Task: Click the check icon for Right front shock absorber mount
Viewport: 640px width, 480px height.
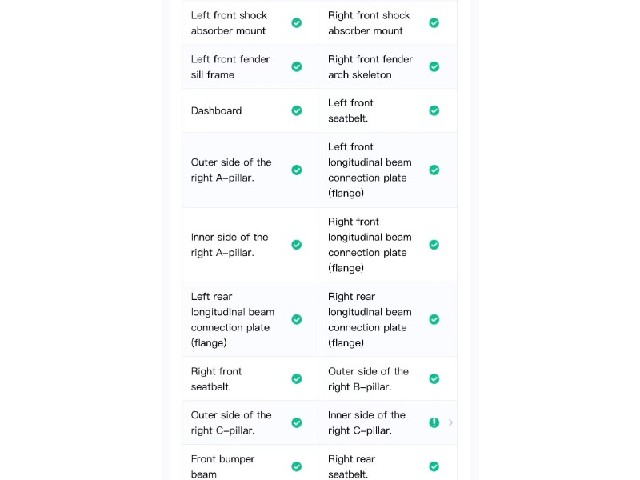Action: [x=434, y=23]
